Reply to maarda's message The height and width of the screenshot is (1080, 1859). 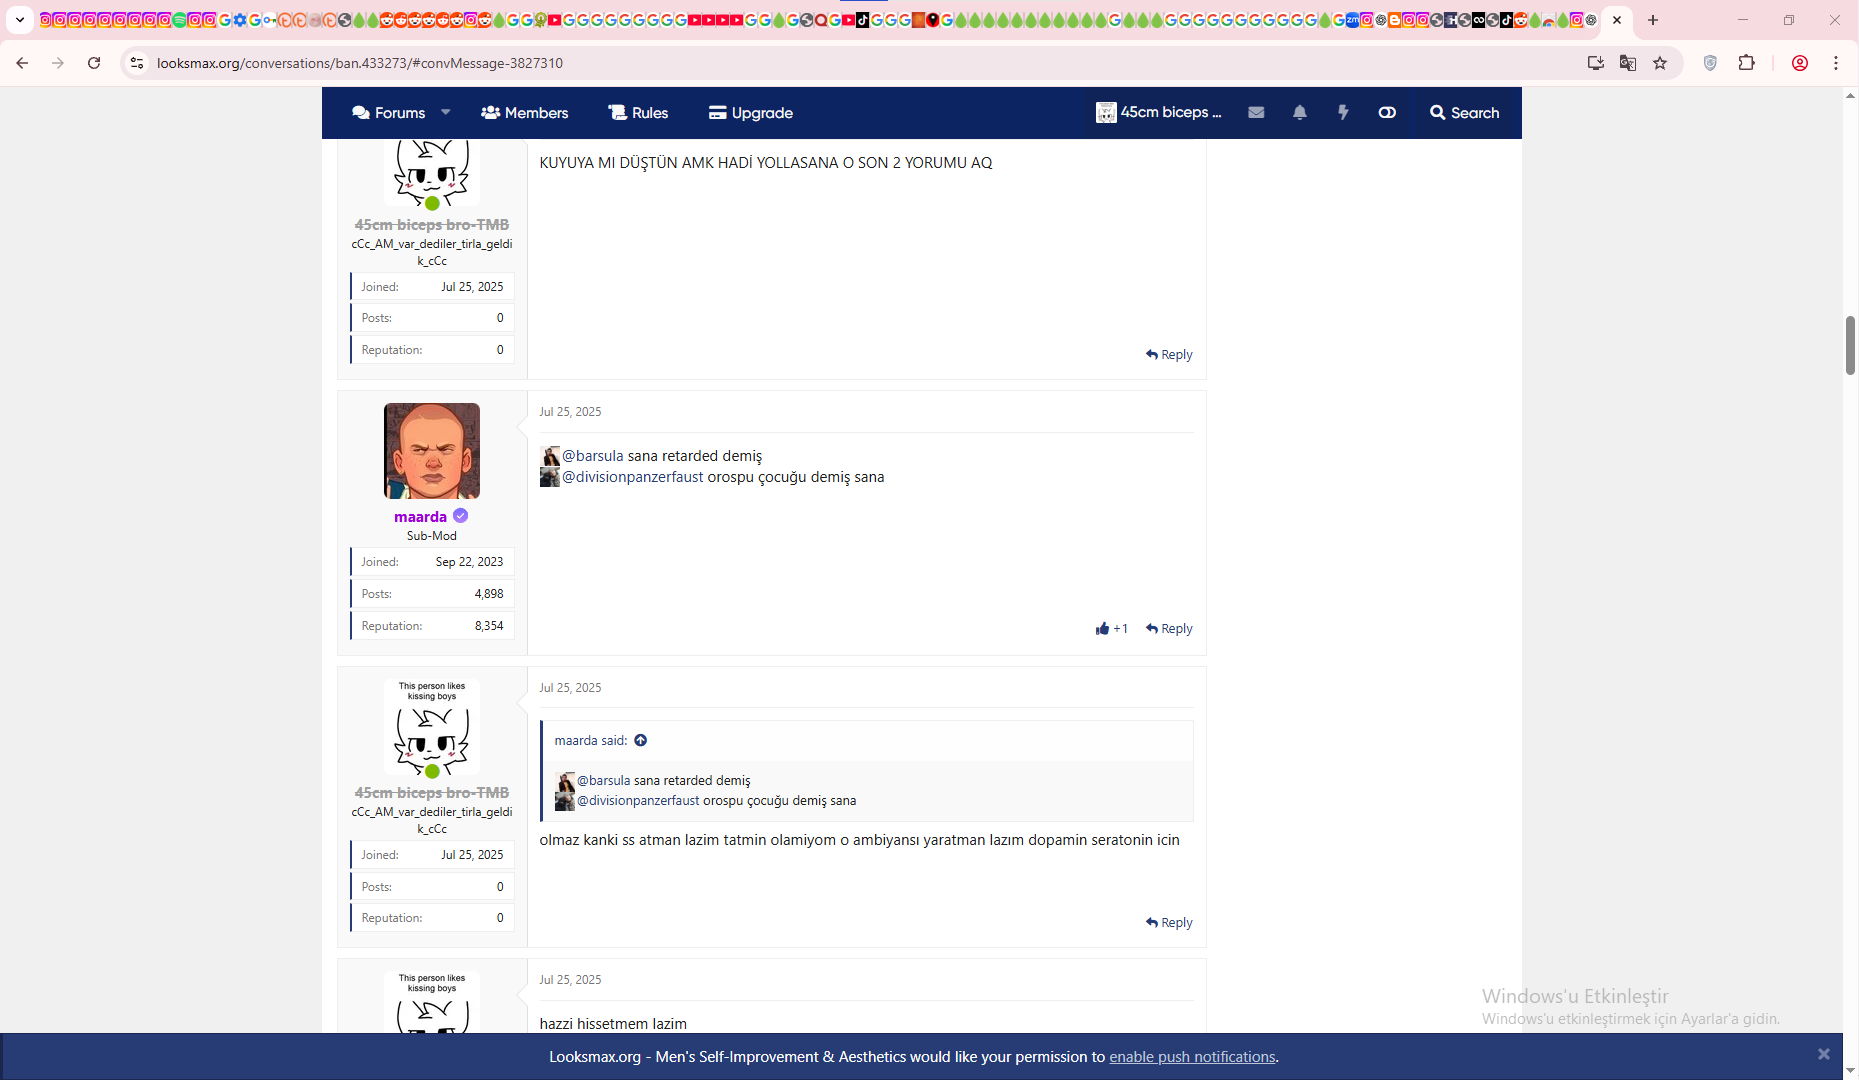pos(1169,629)
